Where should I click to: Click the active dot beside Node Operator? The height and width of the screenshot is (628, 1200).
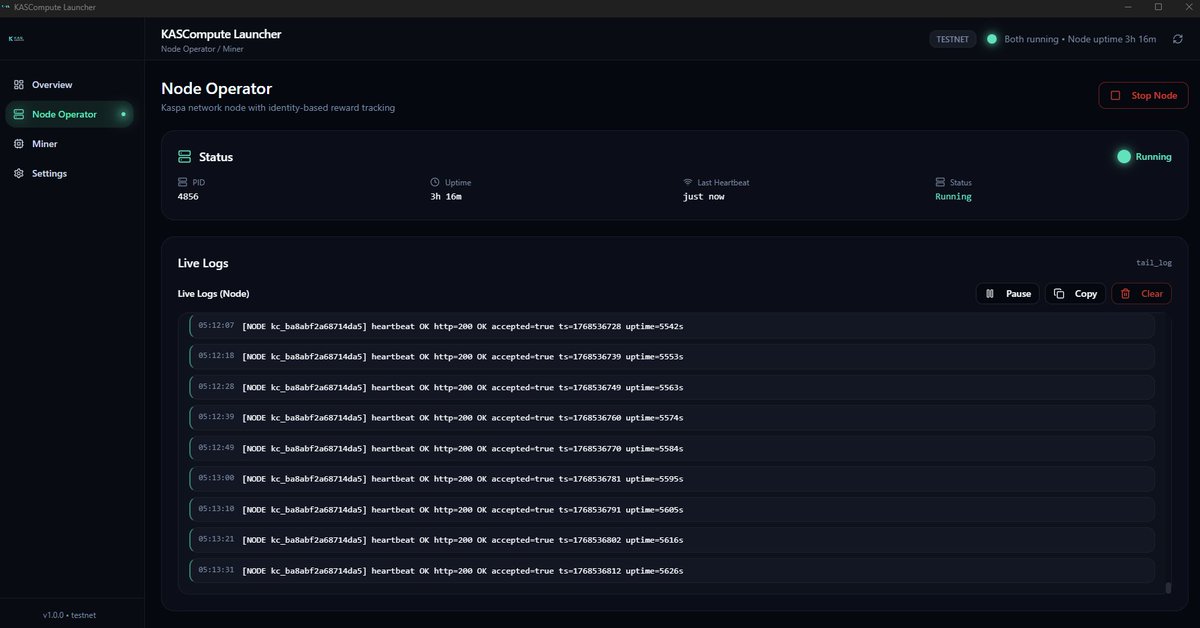[x=123, y=114]
